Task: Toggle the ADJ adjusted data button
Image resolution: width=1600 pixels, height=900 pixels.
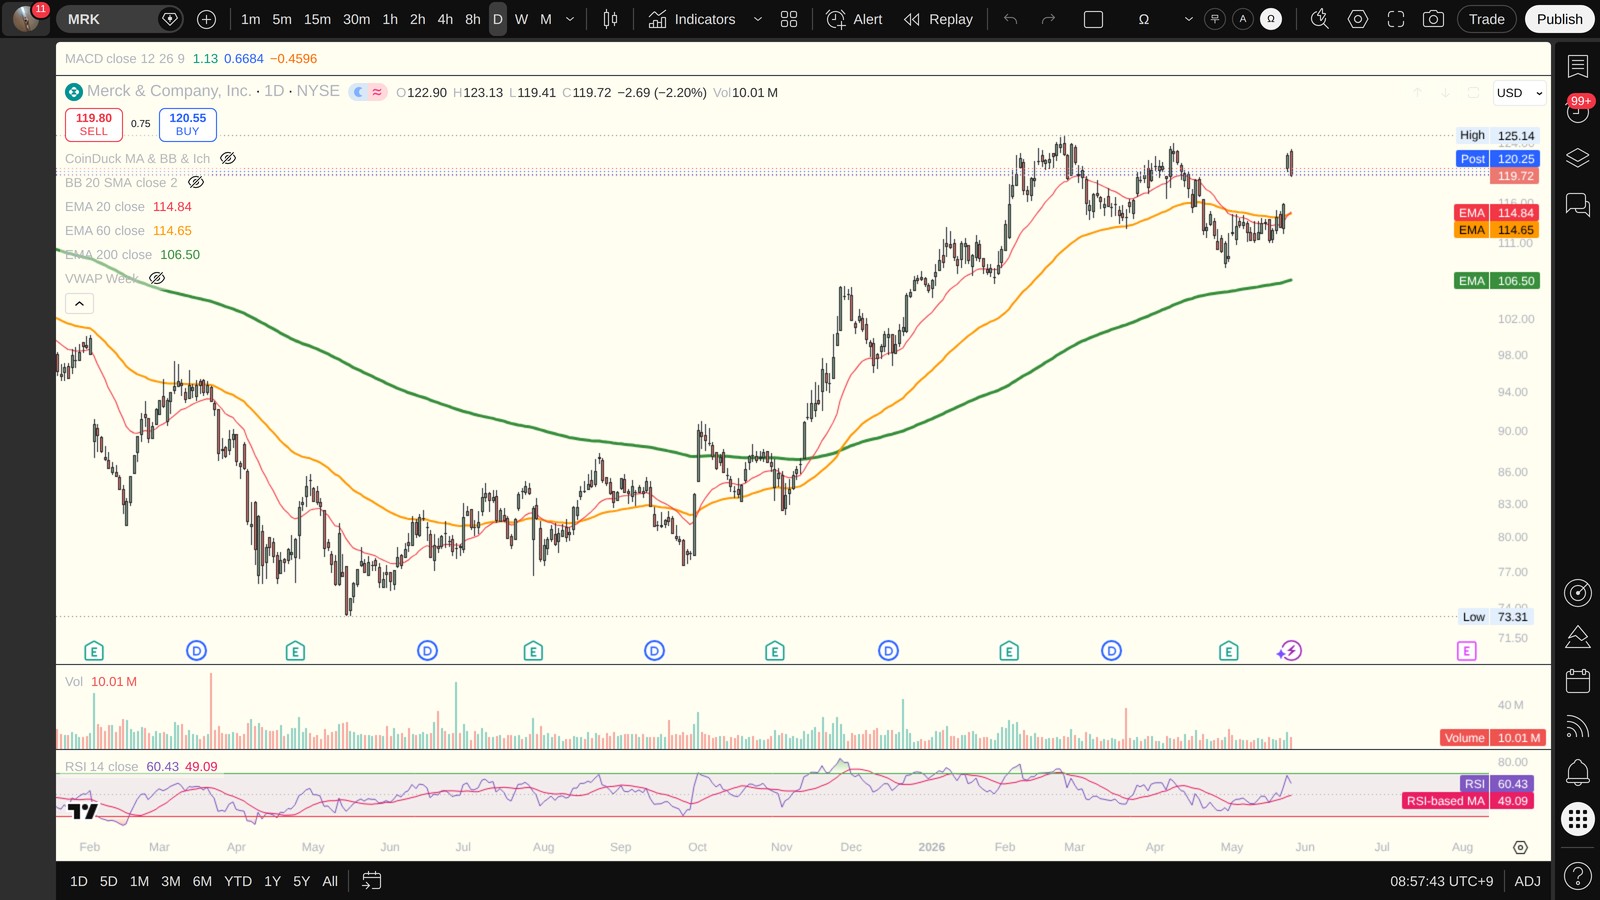Action: pos(1527,881)
